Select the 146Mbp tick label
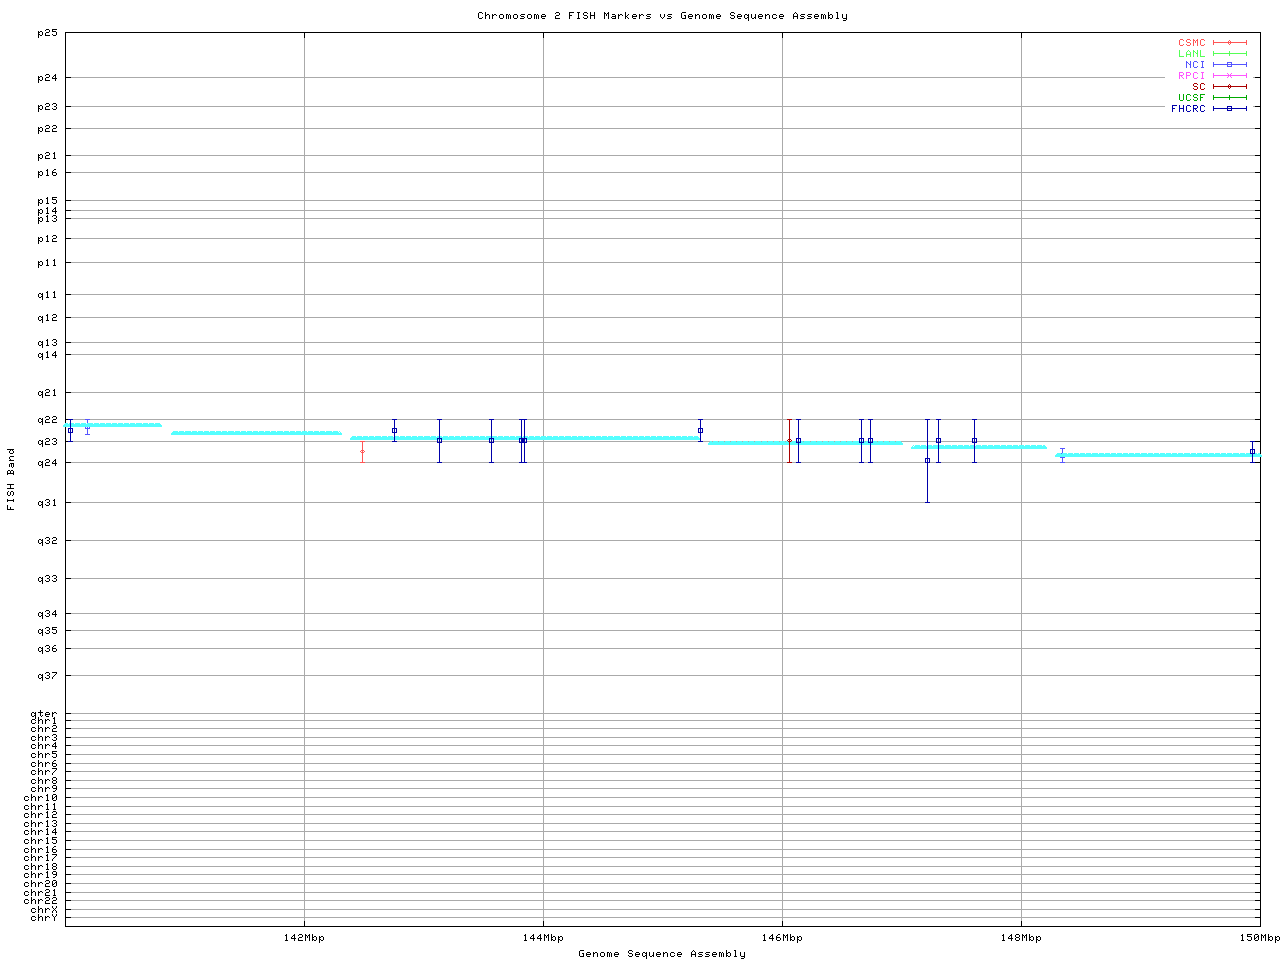The image size is (1280, 960). pos(782,938)
